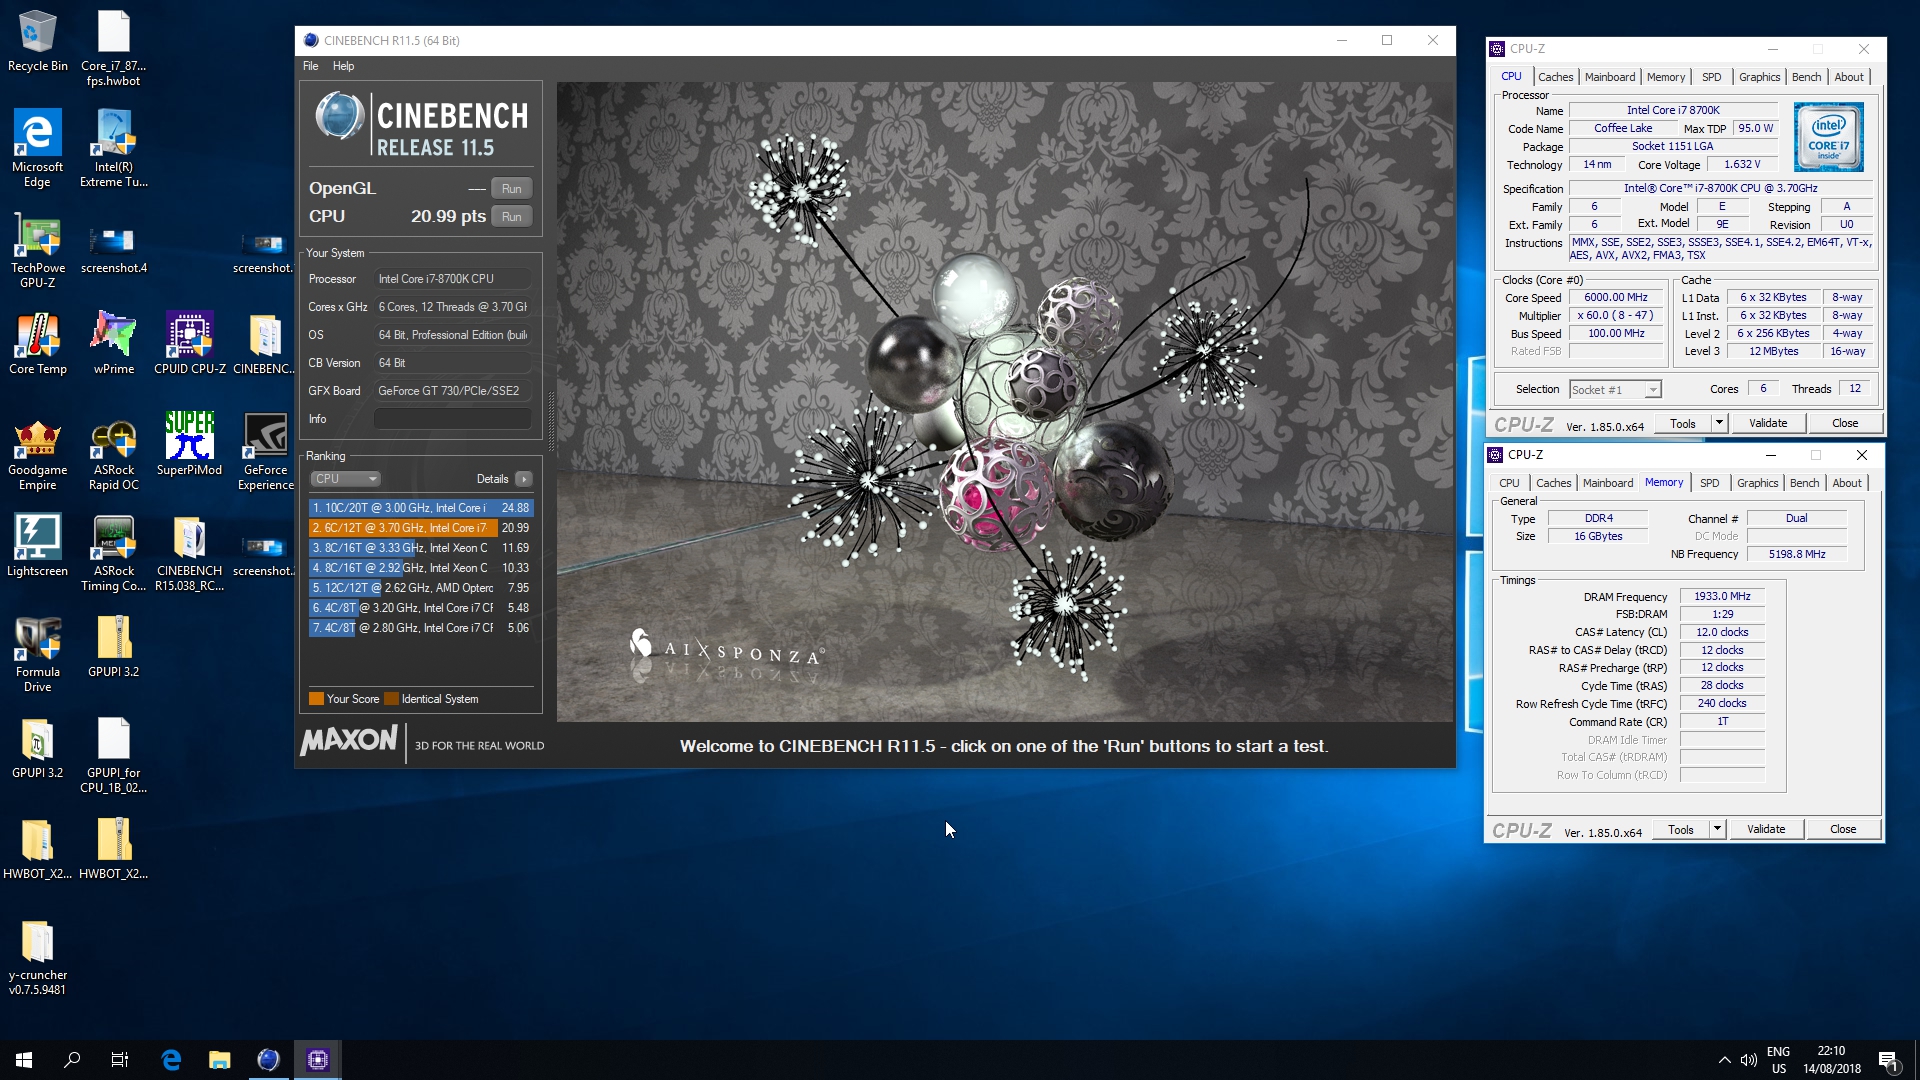Viewport: 1920px width, 1080px height.
Task: Open Lightscreen desktop shortcut
Action: click(37, 546)
